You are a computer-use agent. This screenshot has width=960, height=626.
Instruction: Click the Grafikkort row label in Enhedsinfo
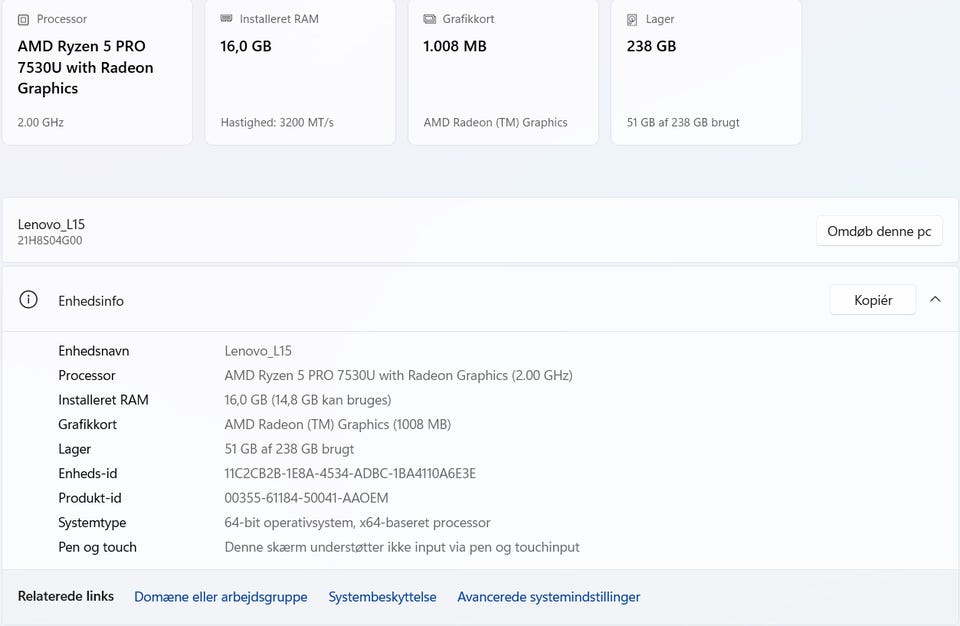click(87, 424)
